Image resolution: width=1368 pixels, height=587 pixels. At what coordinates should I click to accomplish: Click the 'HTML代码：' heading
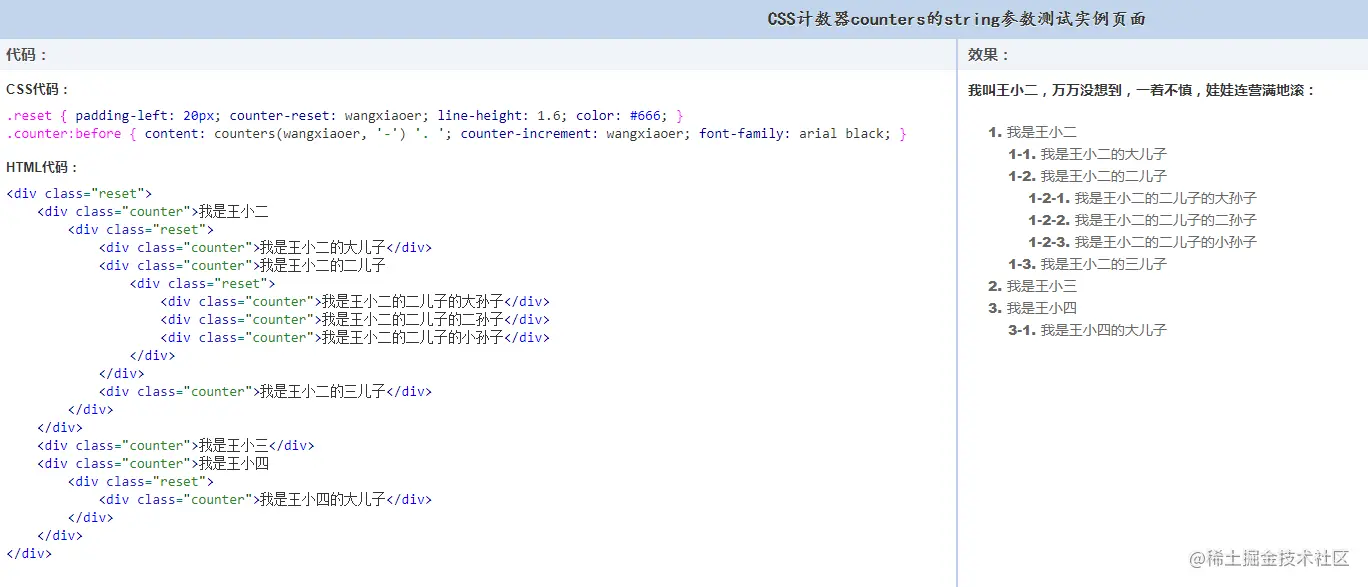coord(42,167)
